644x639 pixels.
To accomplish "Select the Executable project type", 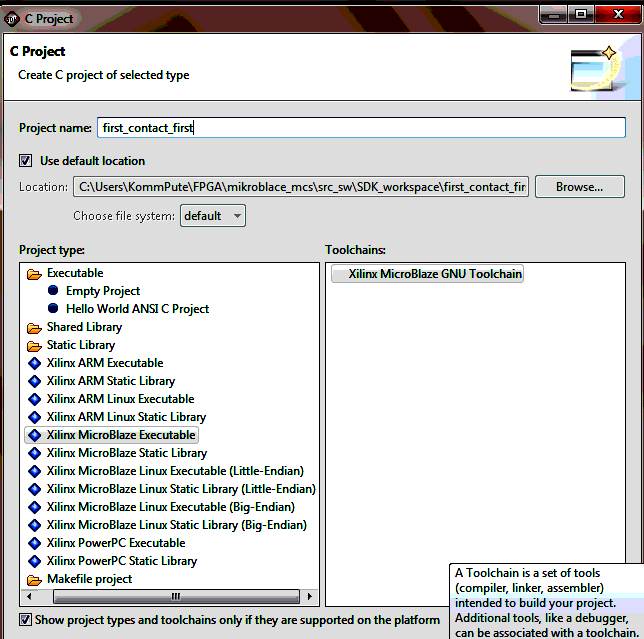I will [75, 273].
